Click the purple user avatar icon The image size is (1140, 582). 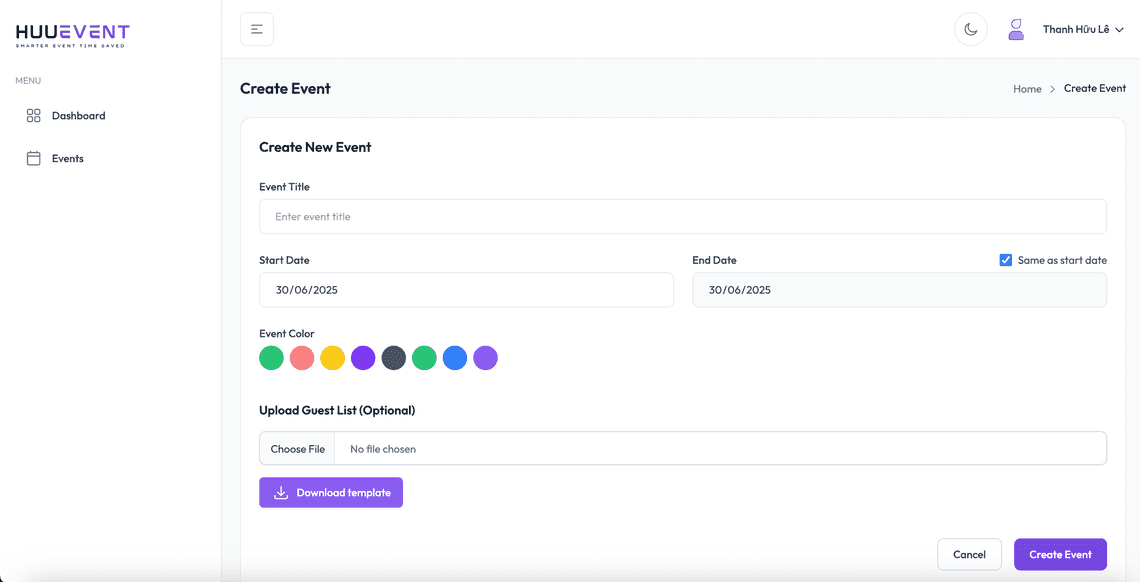(1016, 29)
